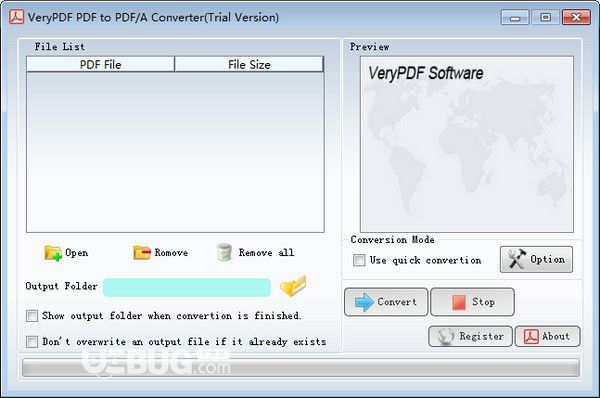The width and height of the screenshot is (600, 398).
Task: Click the VeryPDF title bar app icon
Action: [x=16, y=17]
